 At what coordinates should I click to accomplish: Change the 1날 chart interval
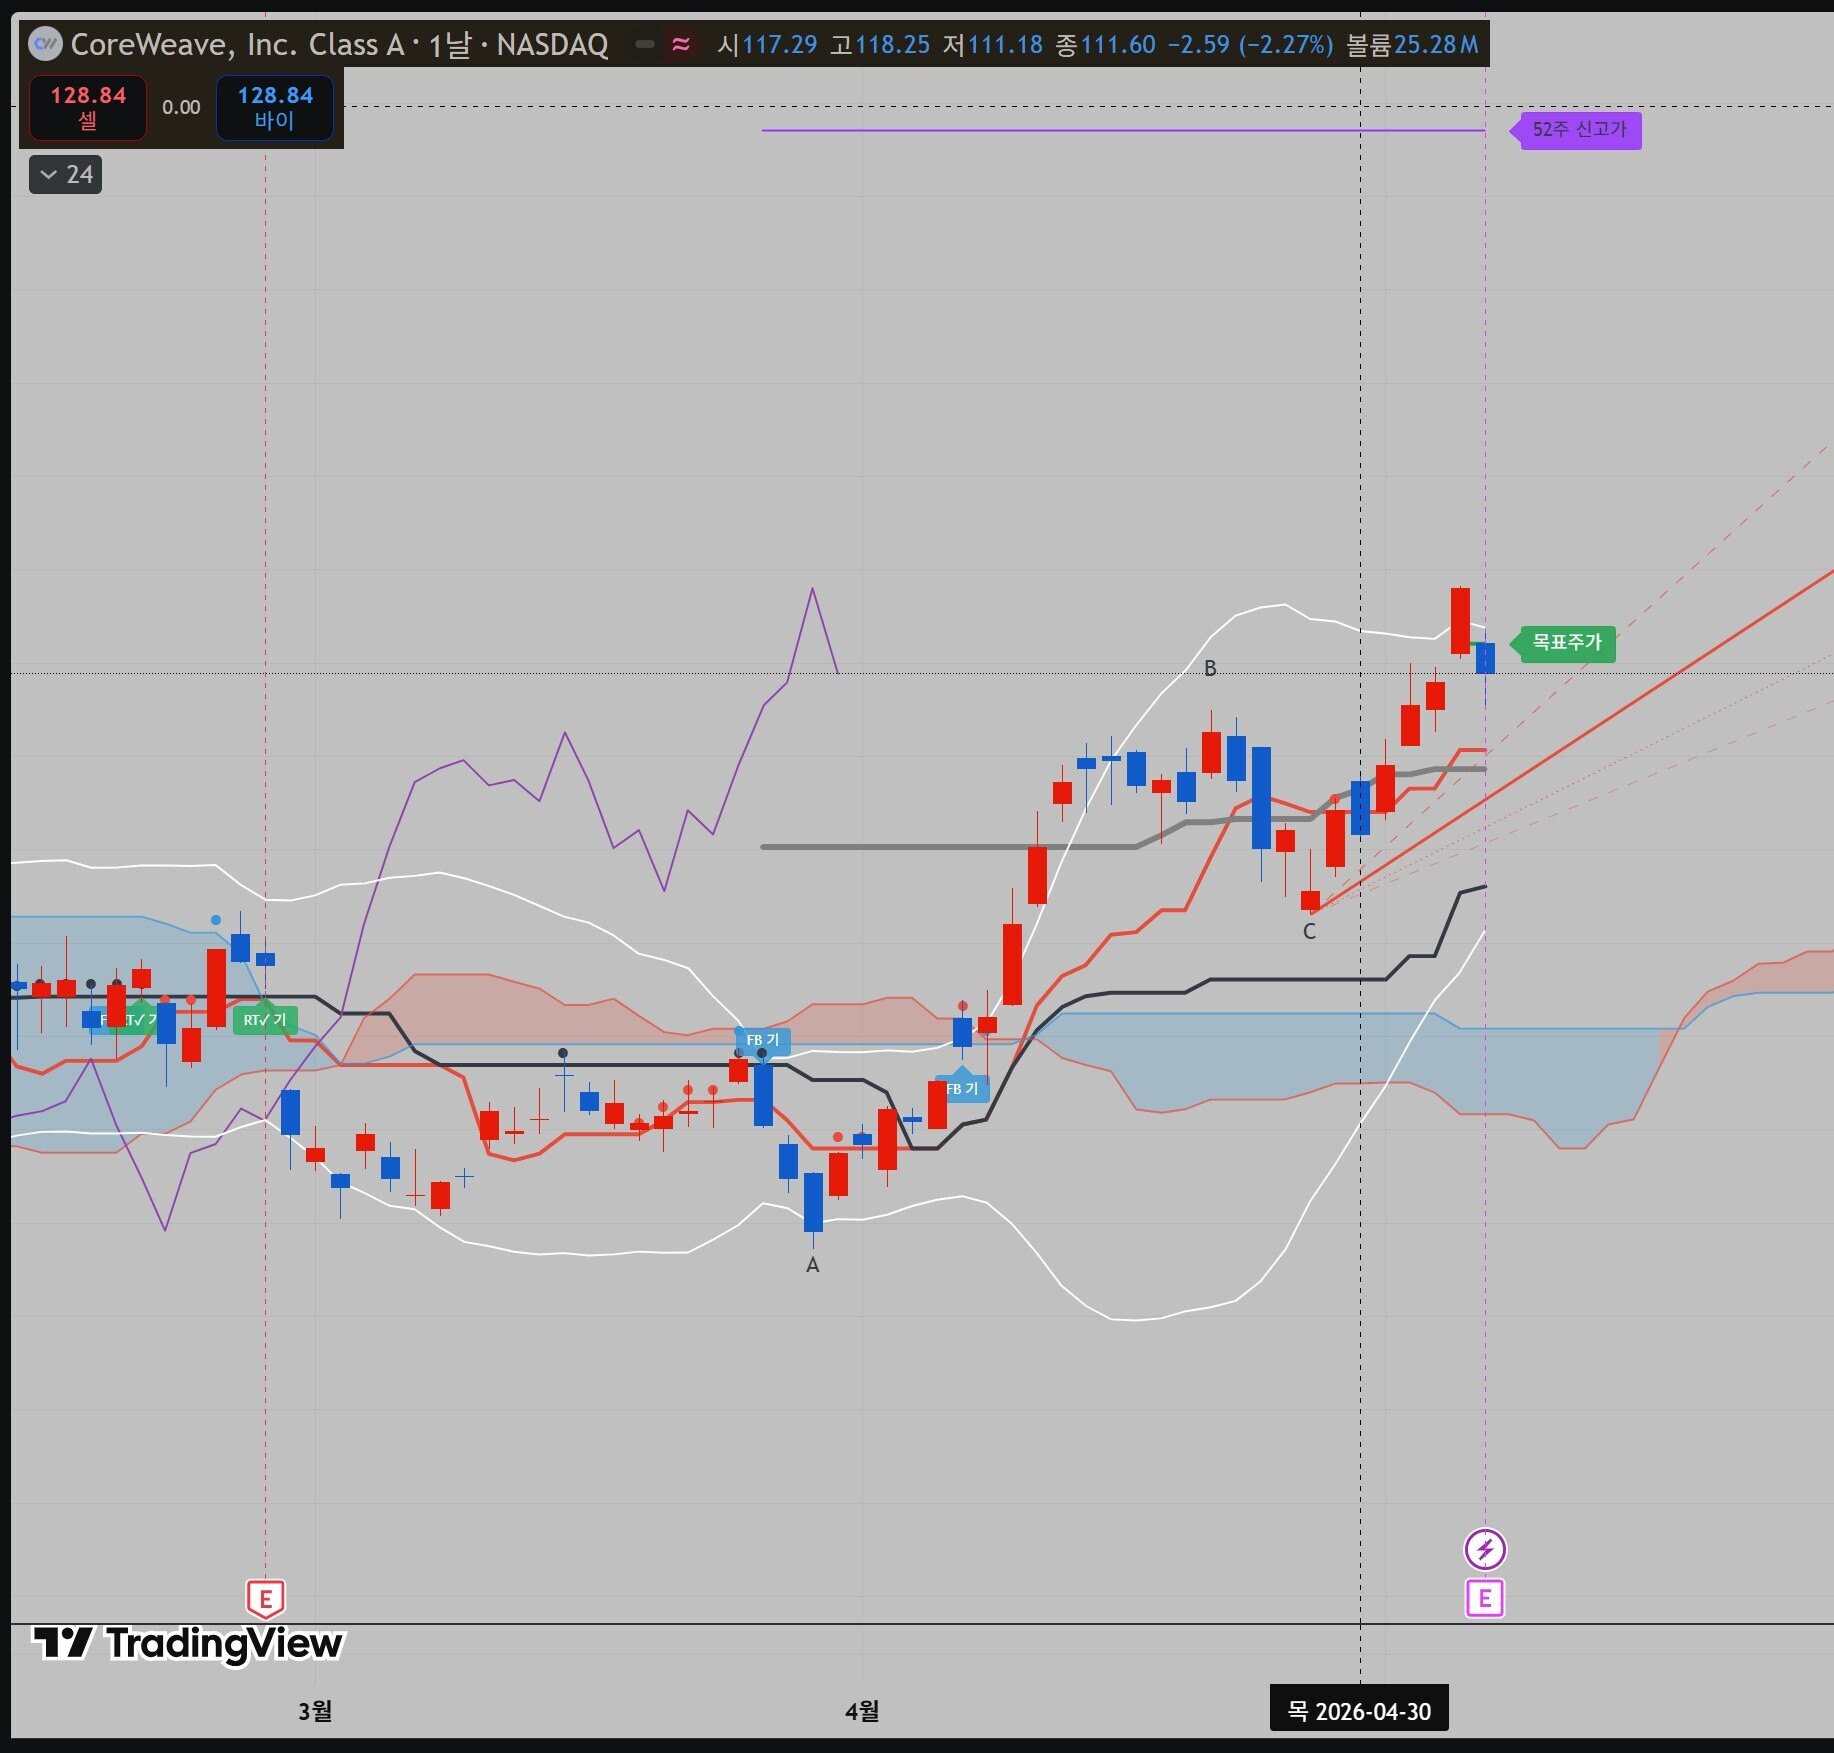[449, 45]
